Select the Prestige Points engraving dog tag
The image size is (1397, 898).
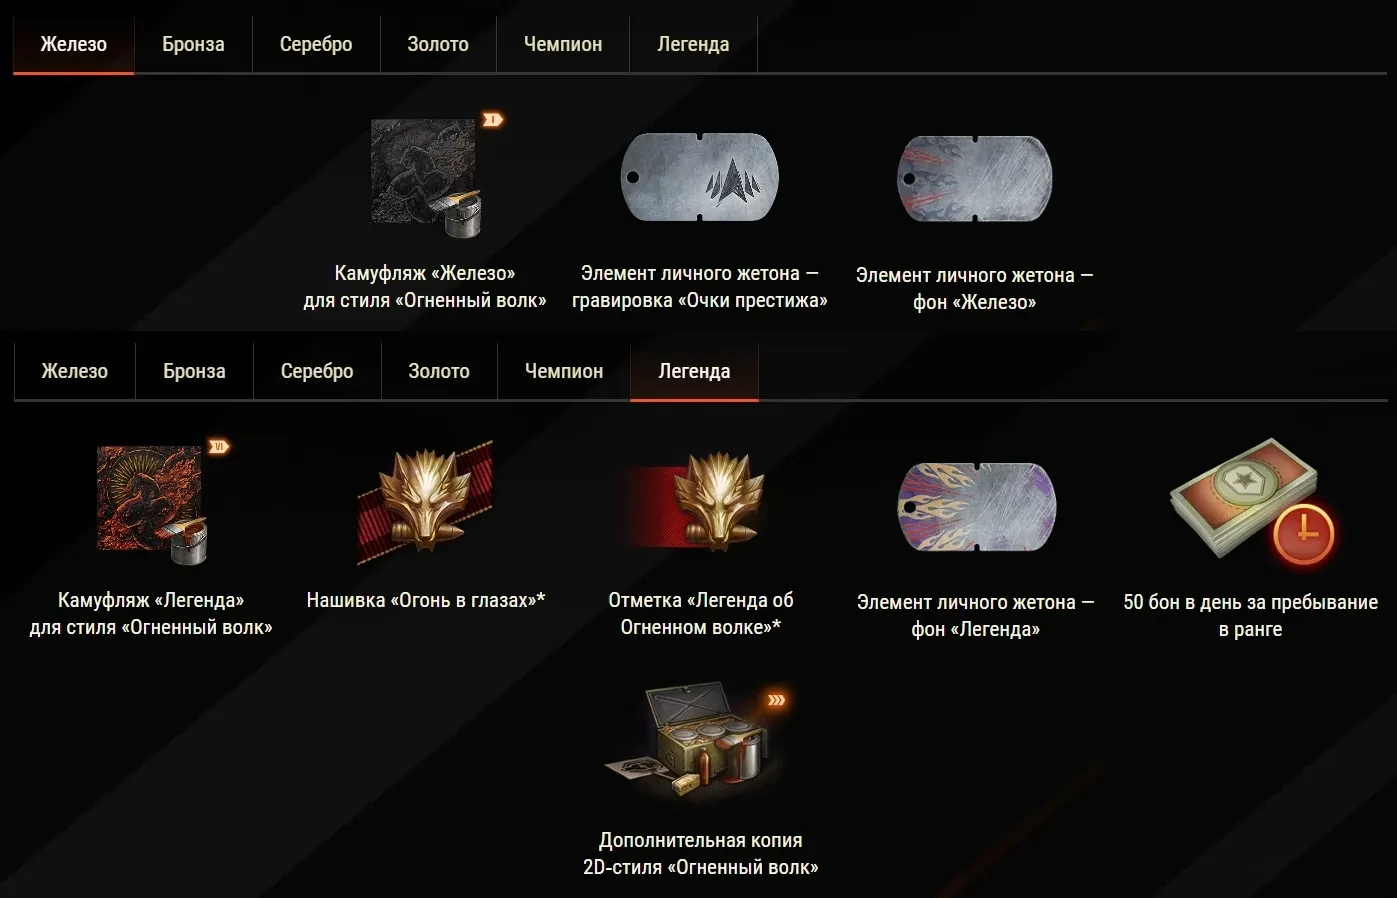[700, 178]
